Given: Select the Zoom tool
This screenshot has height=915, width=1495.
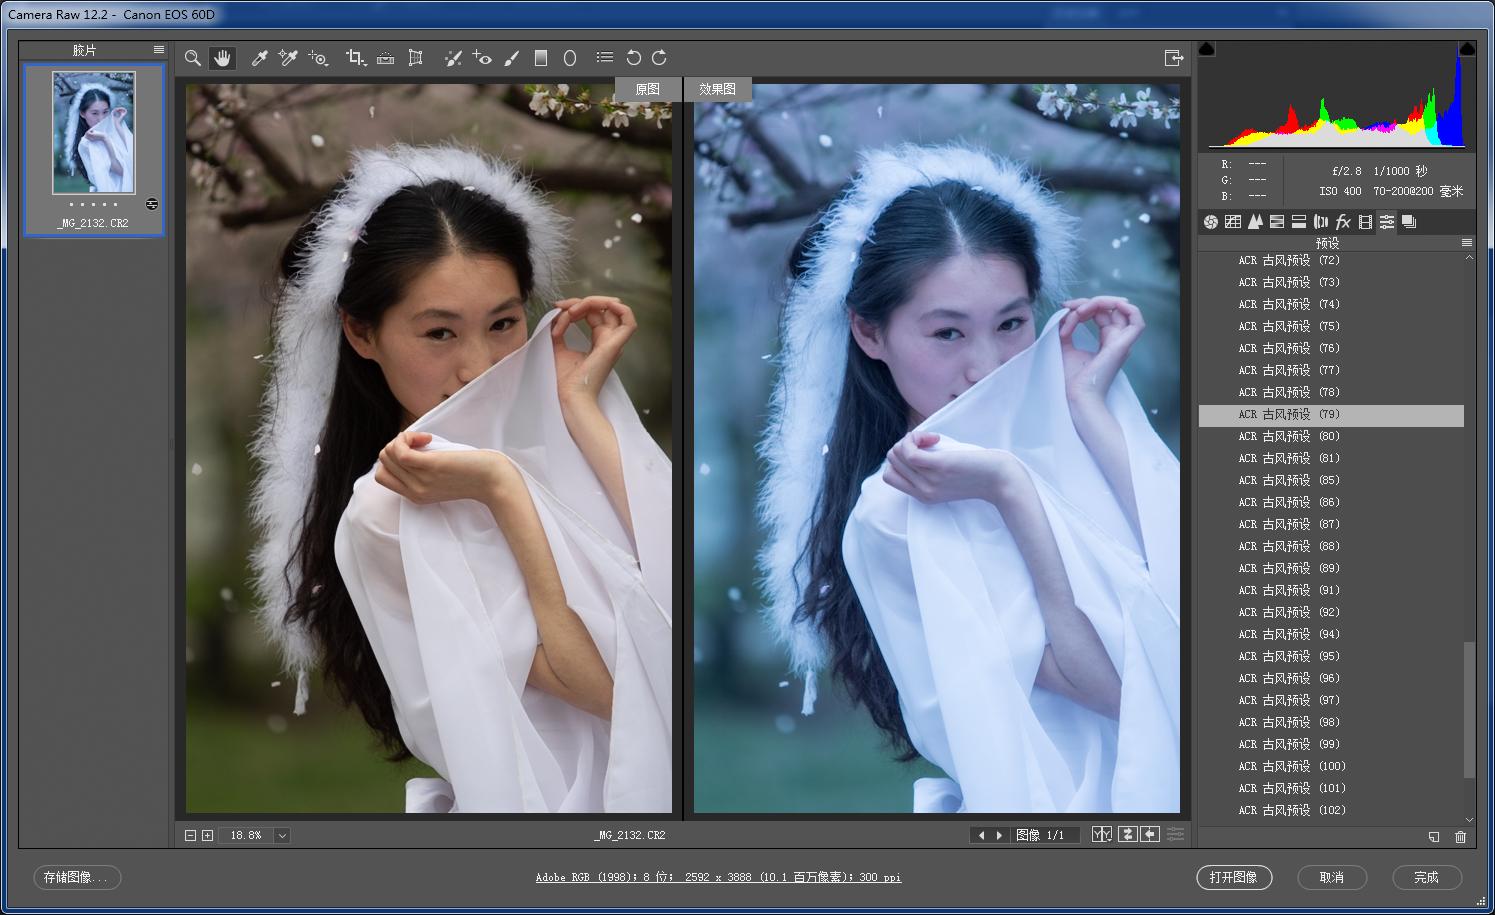Looking at the screenshot, I should 192,57.
